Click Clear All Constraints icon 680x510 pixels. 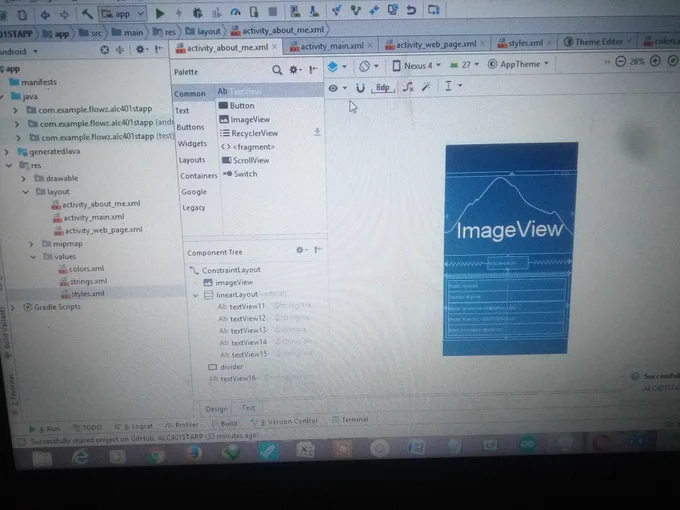pyautogui.click(x=408, y=87)
